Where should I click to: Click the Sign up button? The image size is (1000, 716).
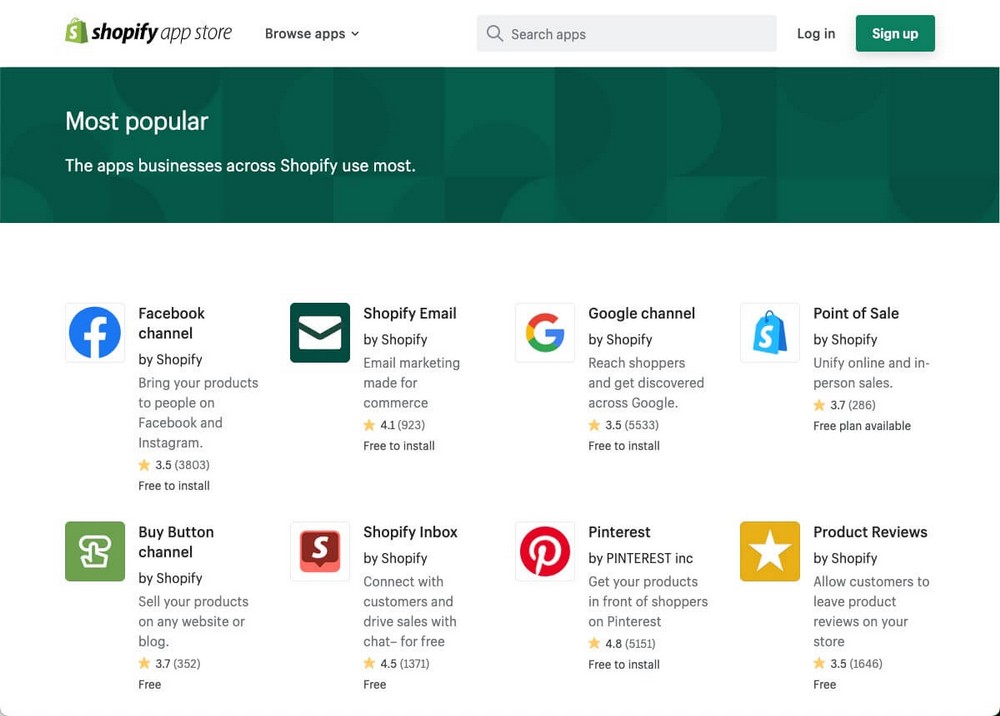pos(895,33)
